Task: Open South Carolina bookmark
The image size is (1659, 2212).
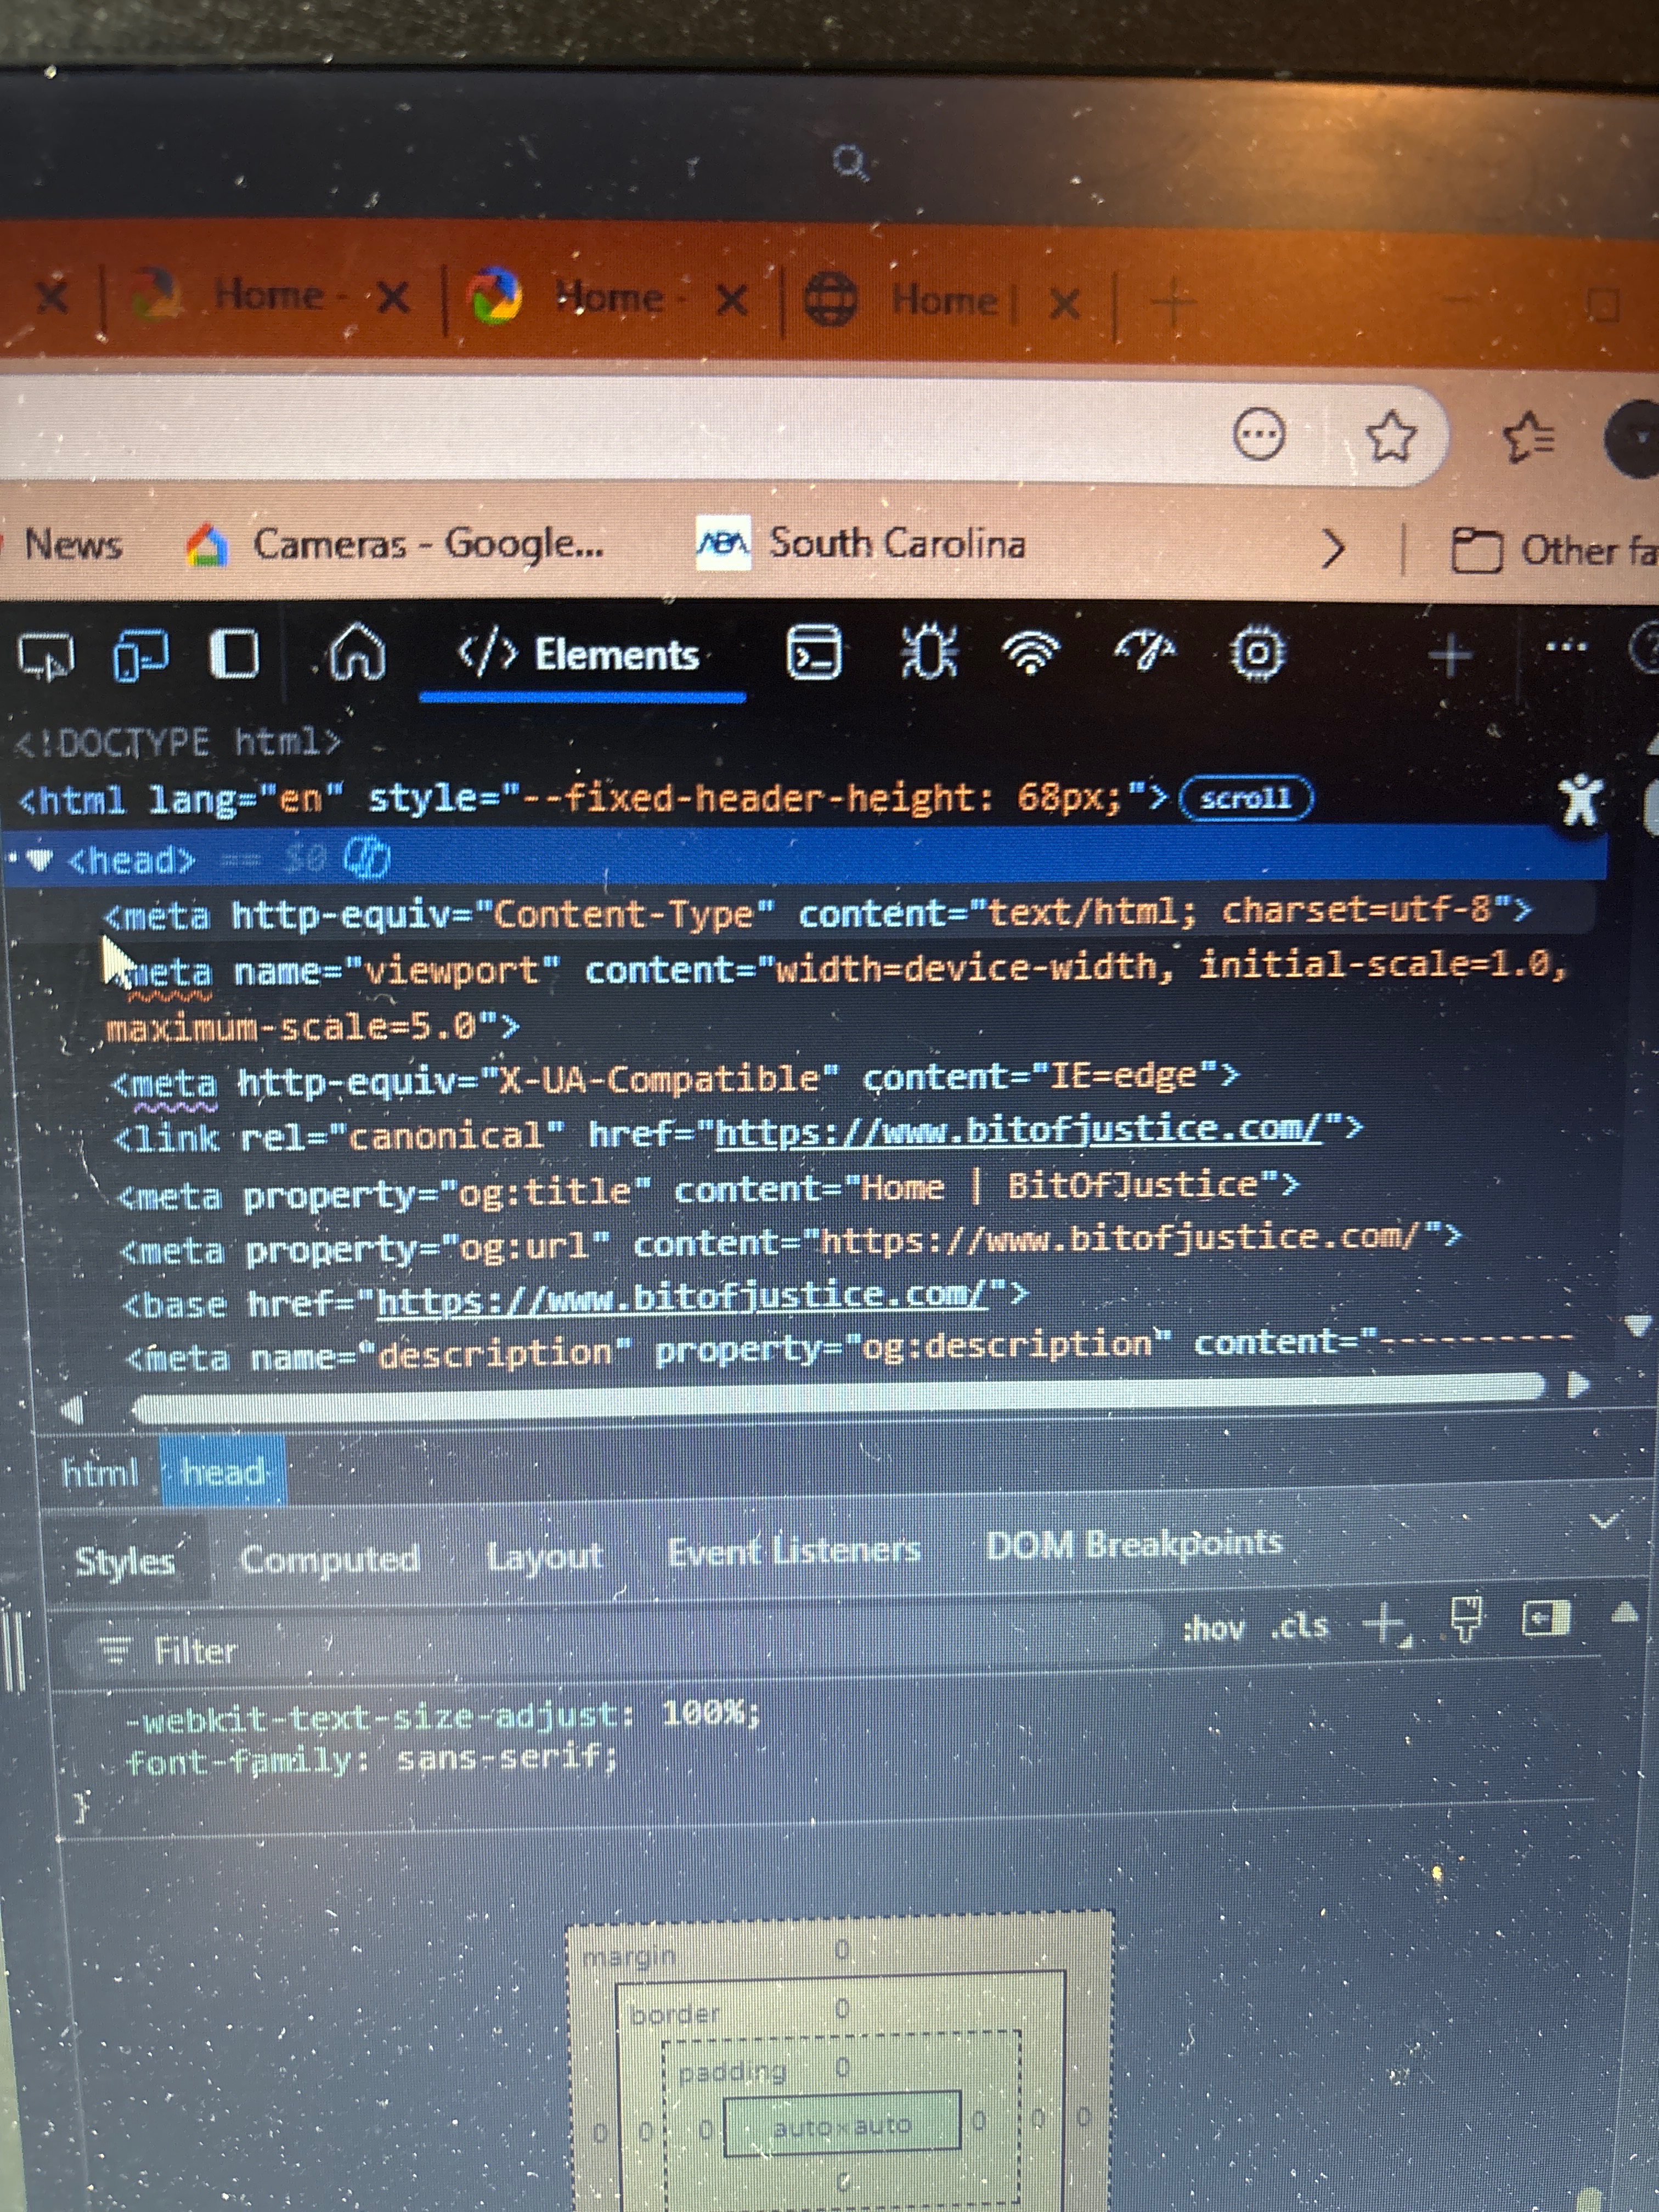Action: tap(896, 543)
